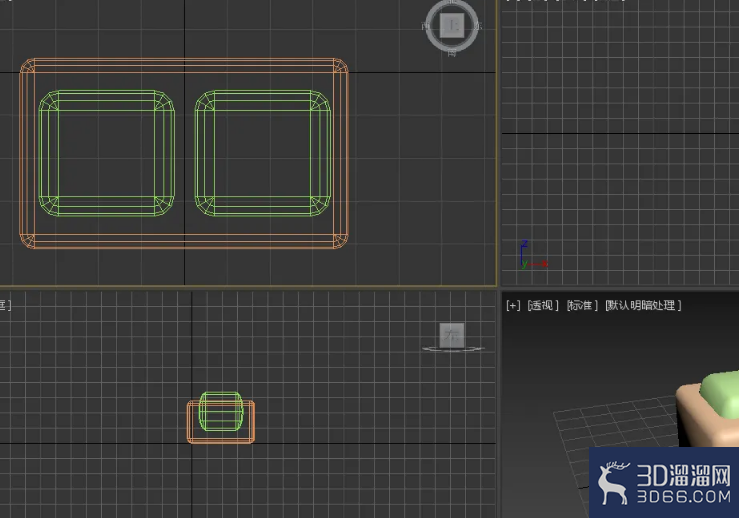Select the green cushion wireframe in the lower-left viewport
Viewport: 739px width, 518px height.
click(x=221, y=411)
